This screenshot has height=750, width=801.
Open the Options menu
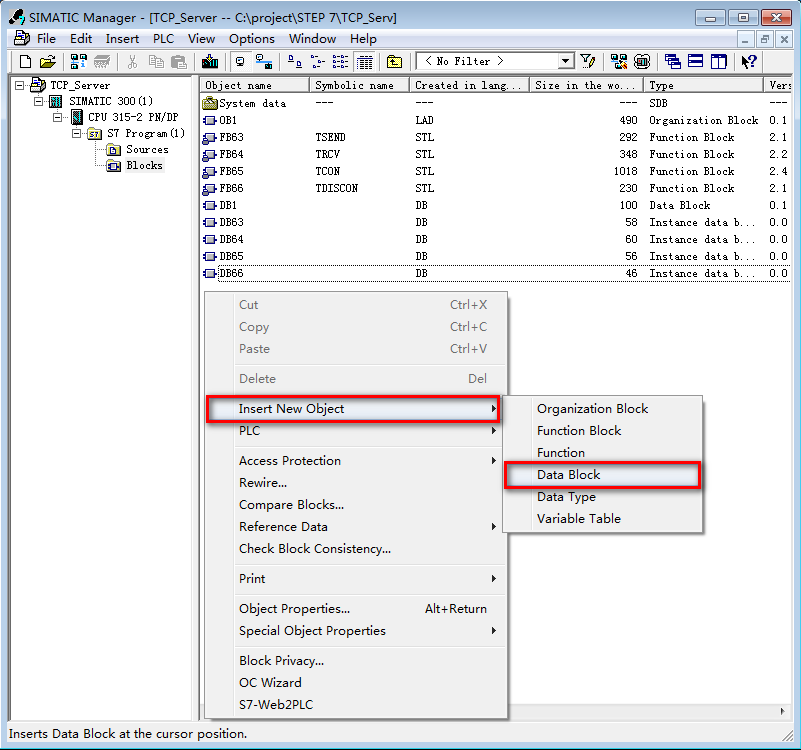click(251, 39)
